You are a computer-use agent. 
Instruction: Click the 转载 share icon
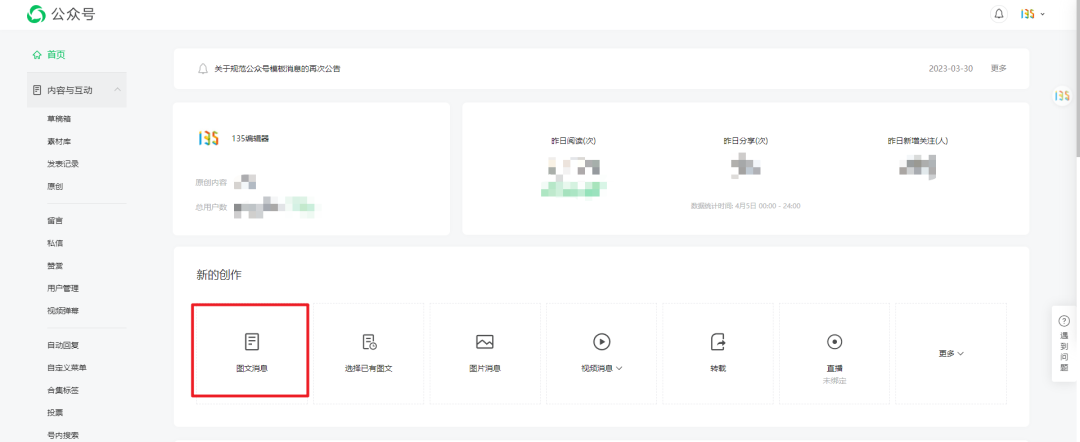coord(718,342)
